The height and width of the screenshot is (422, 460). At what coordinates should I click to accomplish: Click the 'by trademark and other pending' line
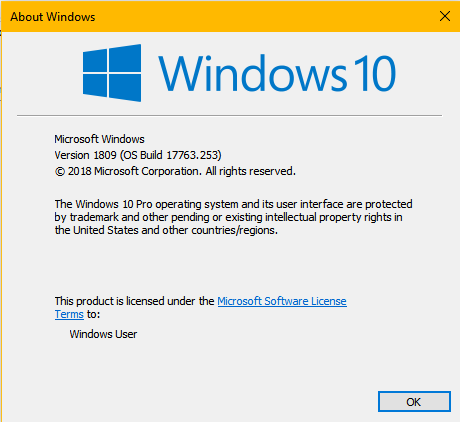228,217
